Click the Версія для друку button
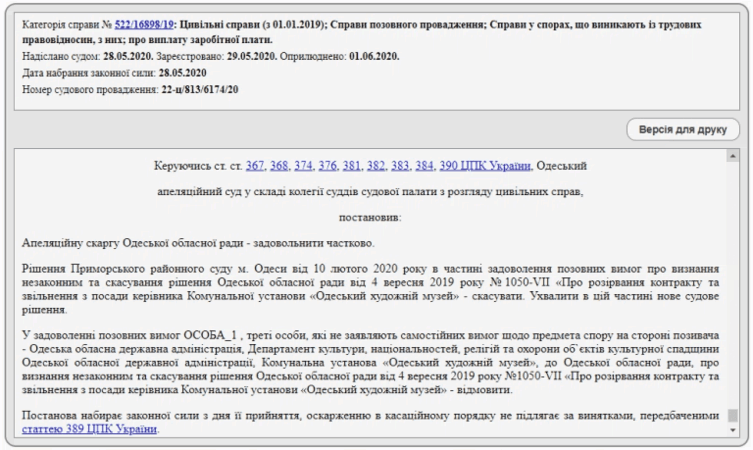 pos(683,129)
